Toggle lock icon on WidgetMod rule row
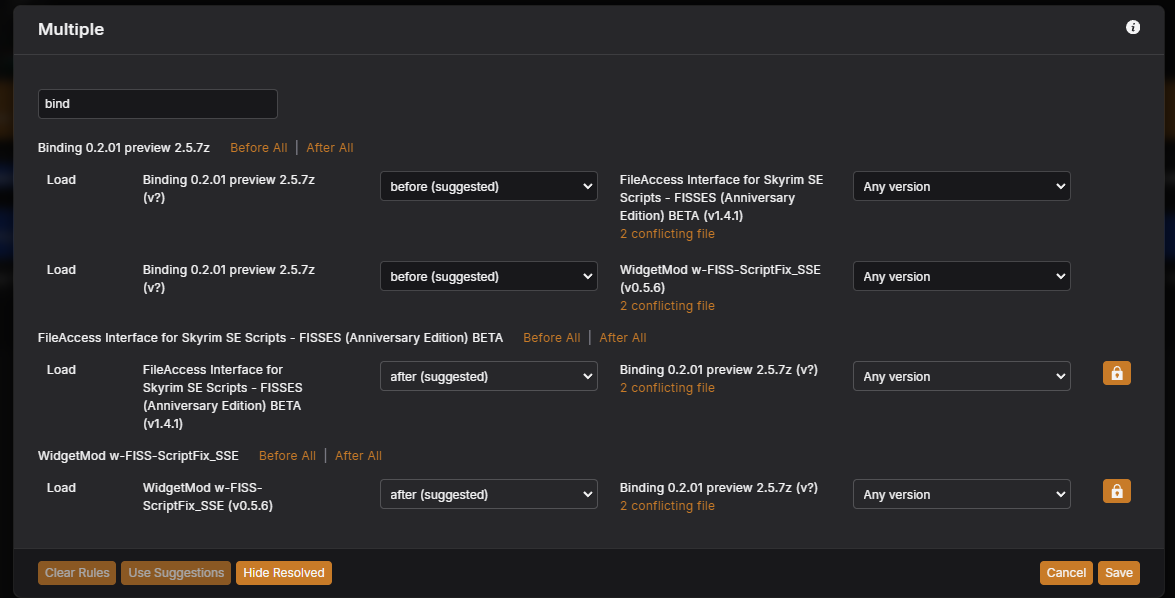1175x598 pixels. 1117,491
